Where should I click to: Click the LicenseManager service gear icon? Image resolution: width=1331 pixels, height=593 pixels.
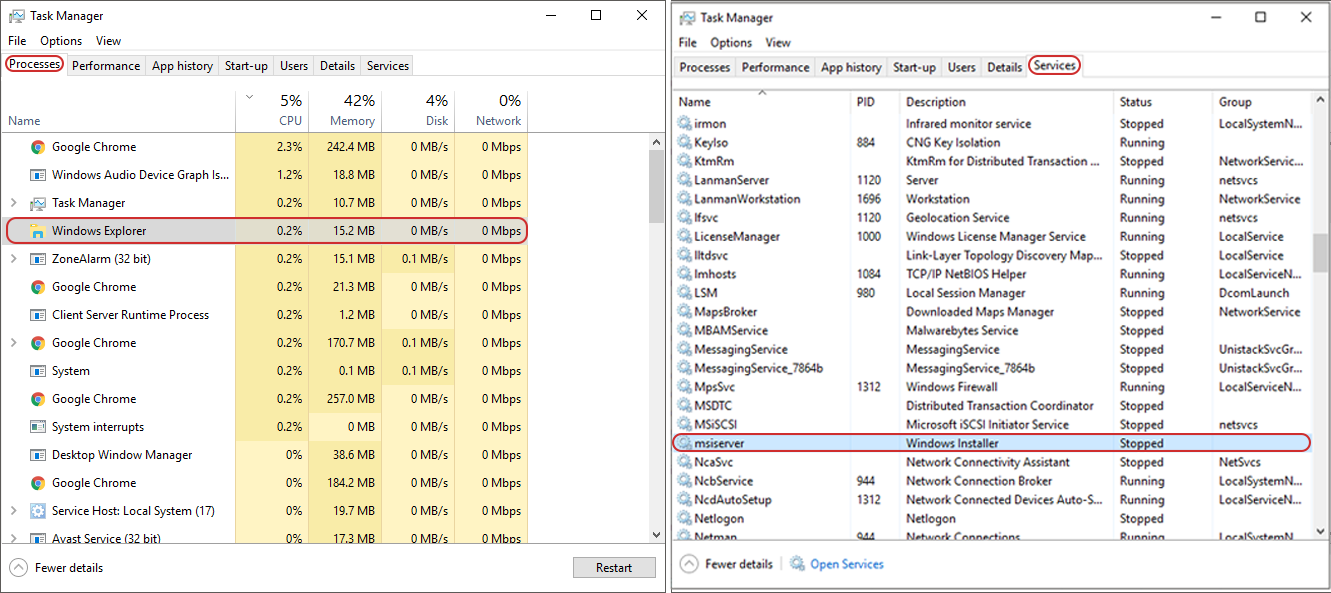(x=685, y=237)
